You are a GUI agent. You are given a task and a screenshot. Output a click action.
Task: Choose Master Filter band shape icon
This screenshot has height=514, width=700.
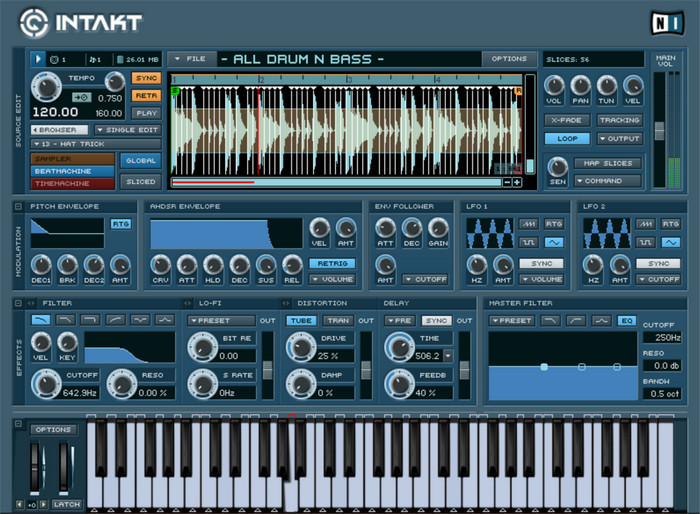[x=601, y=320]
